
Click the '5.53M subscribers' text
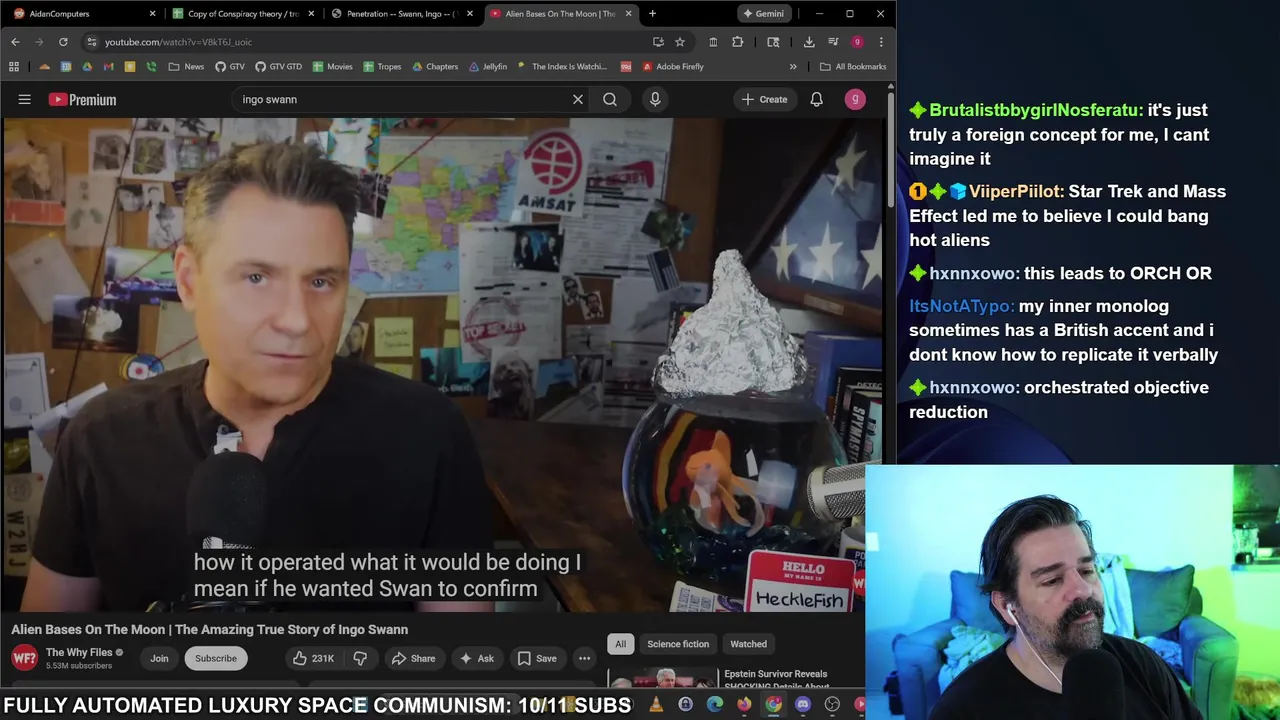tap(79, 666)
